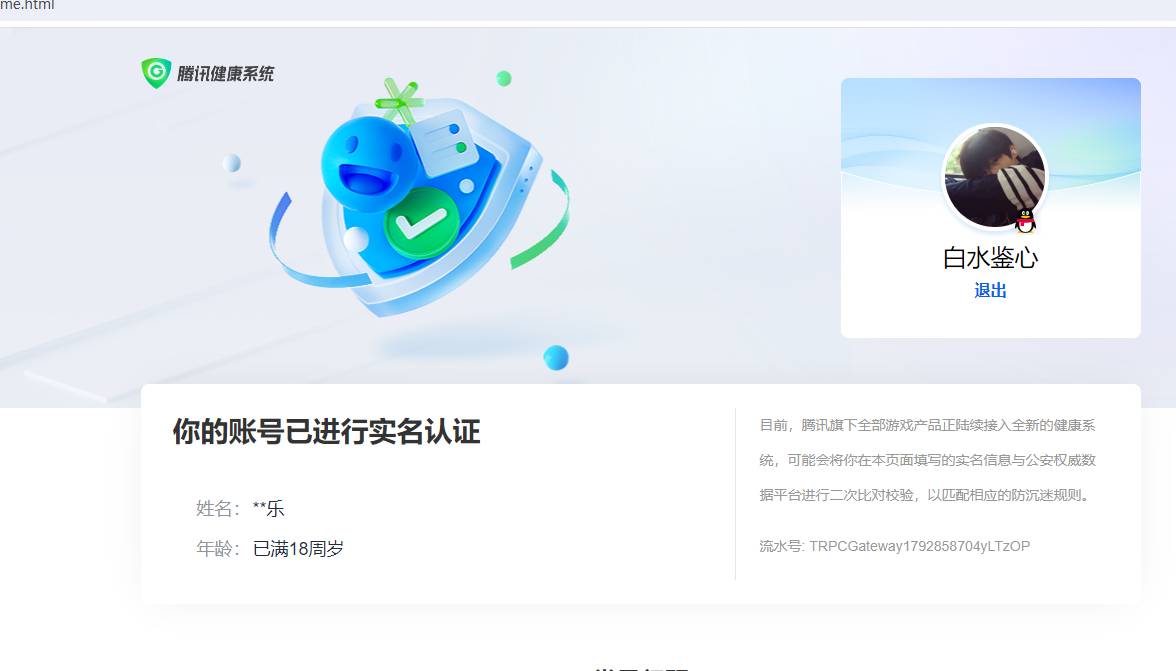The height and width of the screenshot is (671, 1176).
Task: Click the me.html address bar text
Action: tap(27, 5)
